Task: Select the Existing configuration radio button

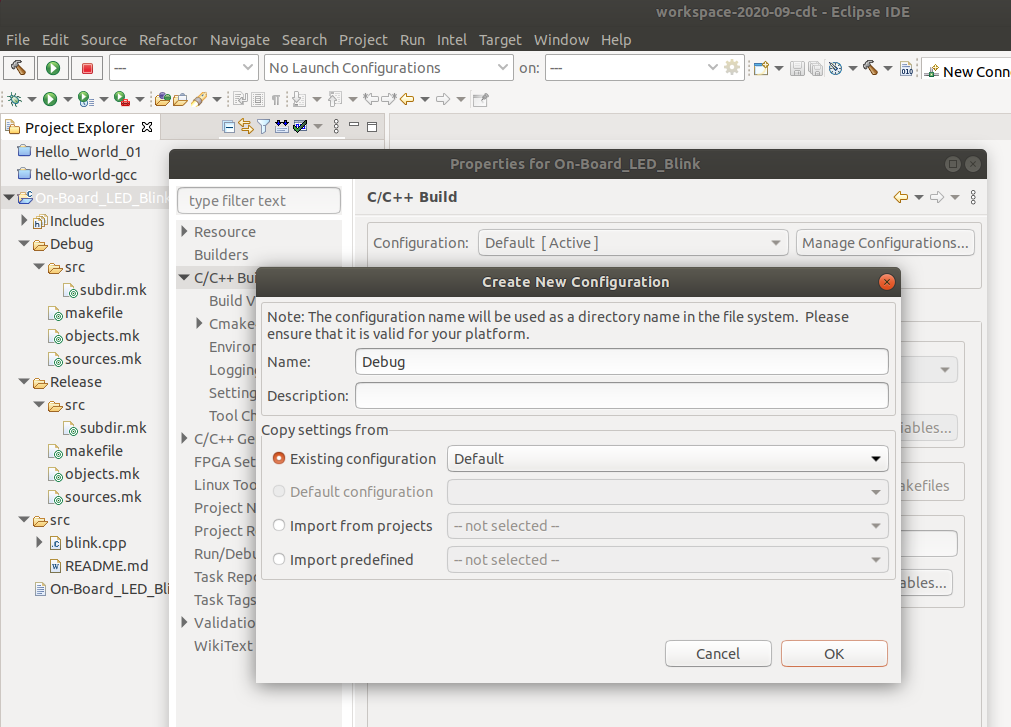Action: point(279,459)
